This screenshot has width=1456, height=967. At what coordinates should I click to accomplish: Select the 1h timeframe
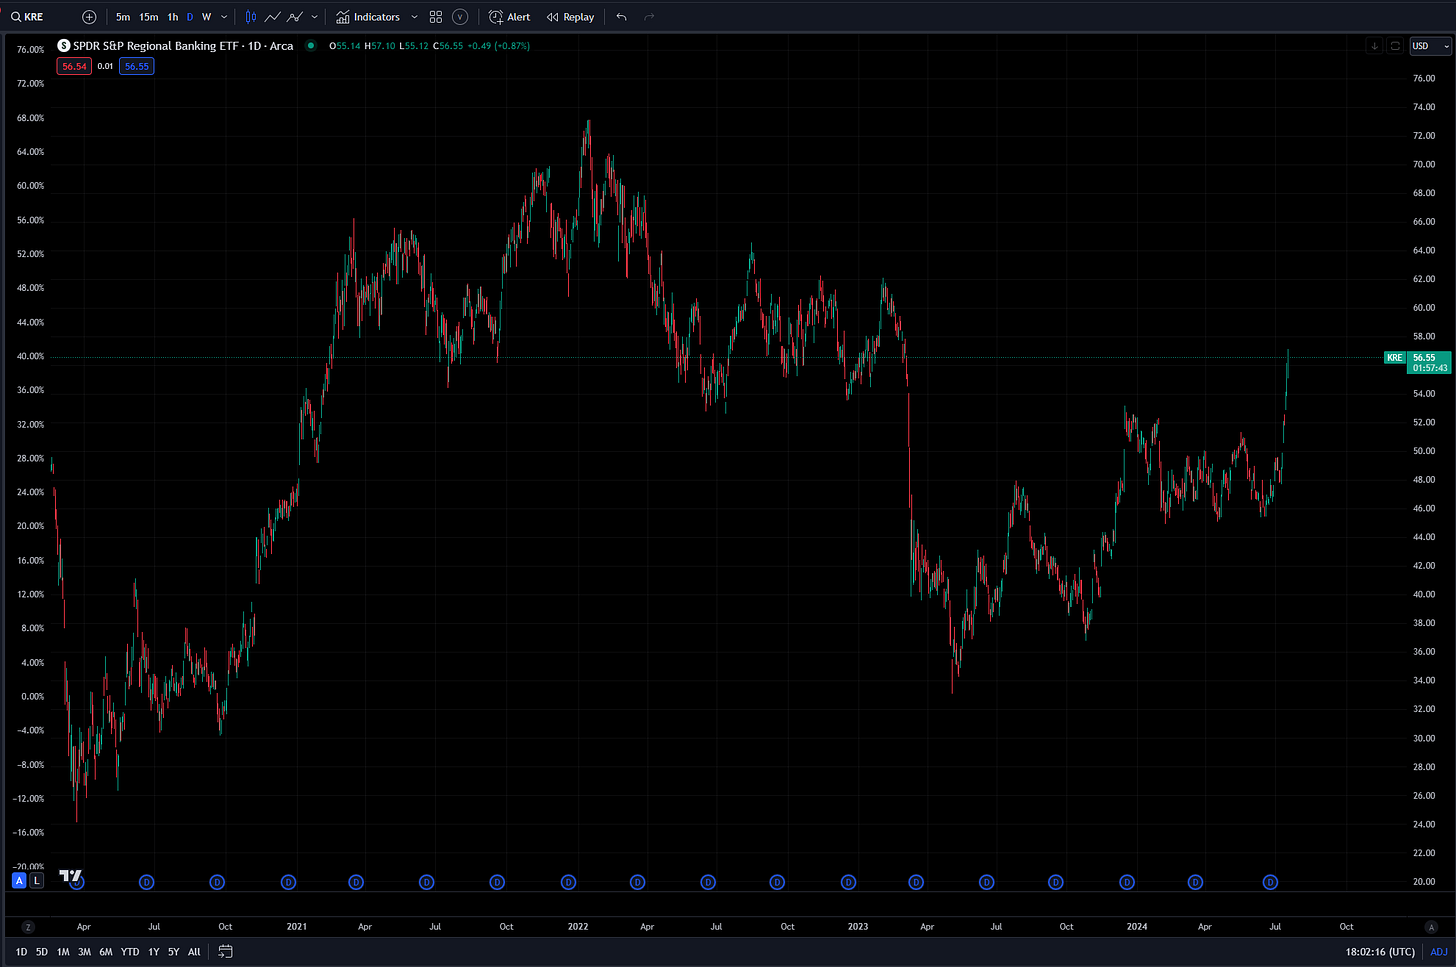pyautogui.click(x=173, y=17)
